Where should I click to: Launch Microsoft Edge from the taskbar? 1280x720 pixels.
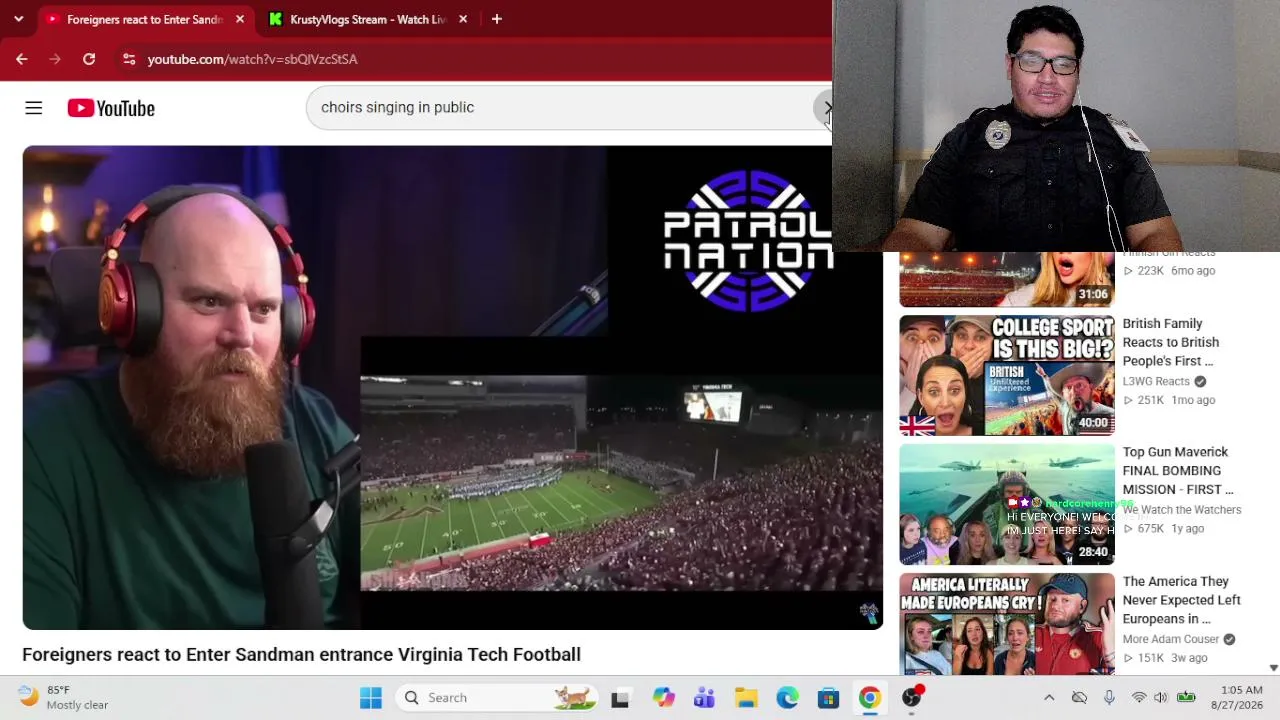pos(788,698)
